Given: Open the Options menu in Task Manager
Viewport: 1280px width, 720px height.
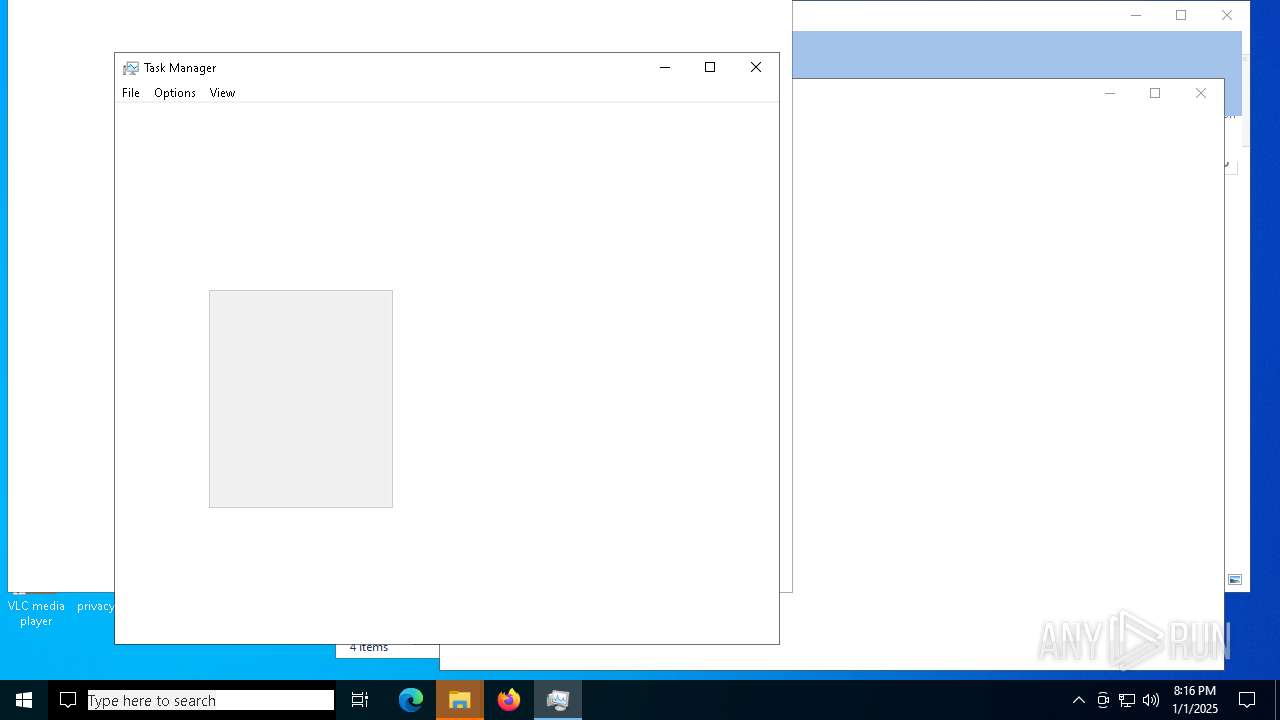Looking at the screenshot, I should click(x=175, y=93).
